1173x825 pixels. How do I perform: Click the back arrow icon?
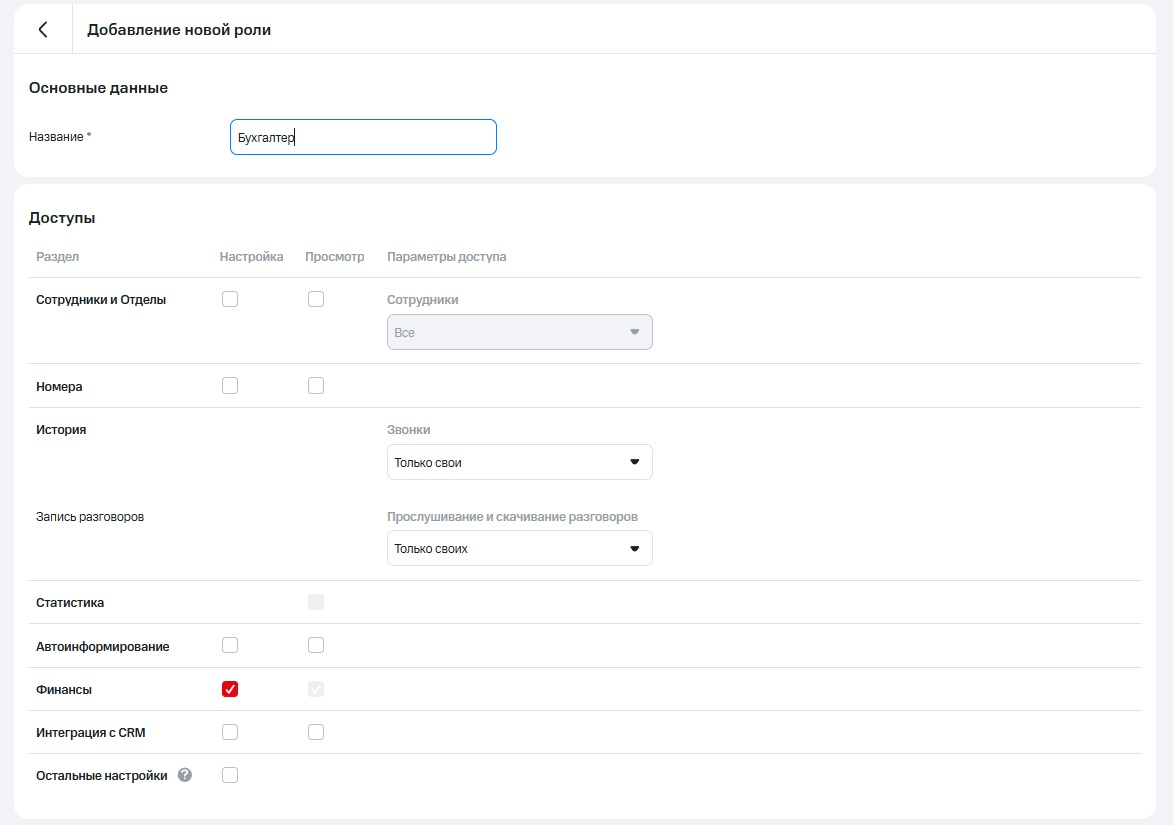[43, 30]
